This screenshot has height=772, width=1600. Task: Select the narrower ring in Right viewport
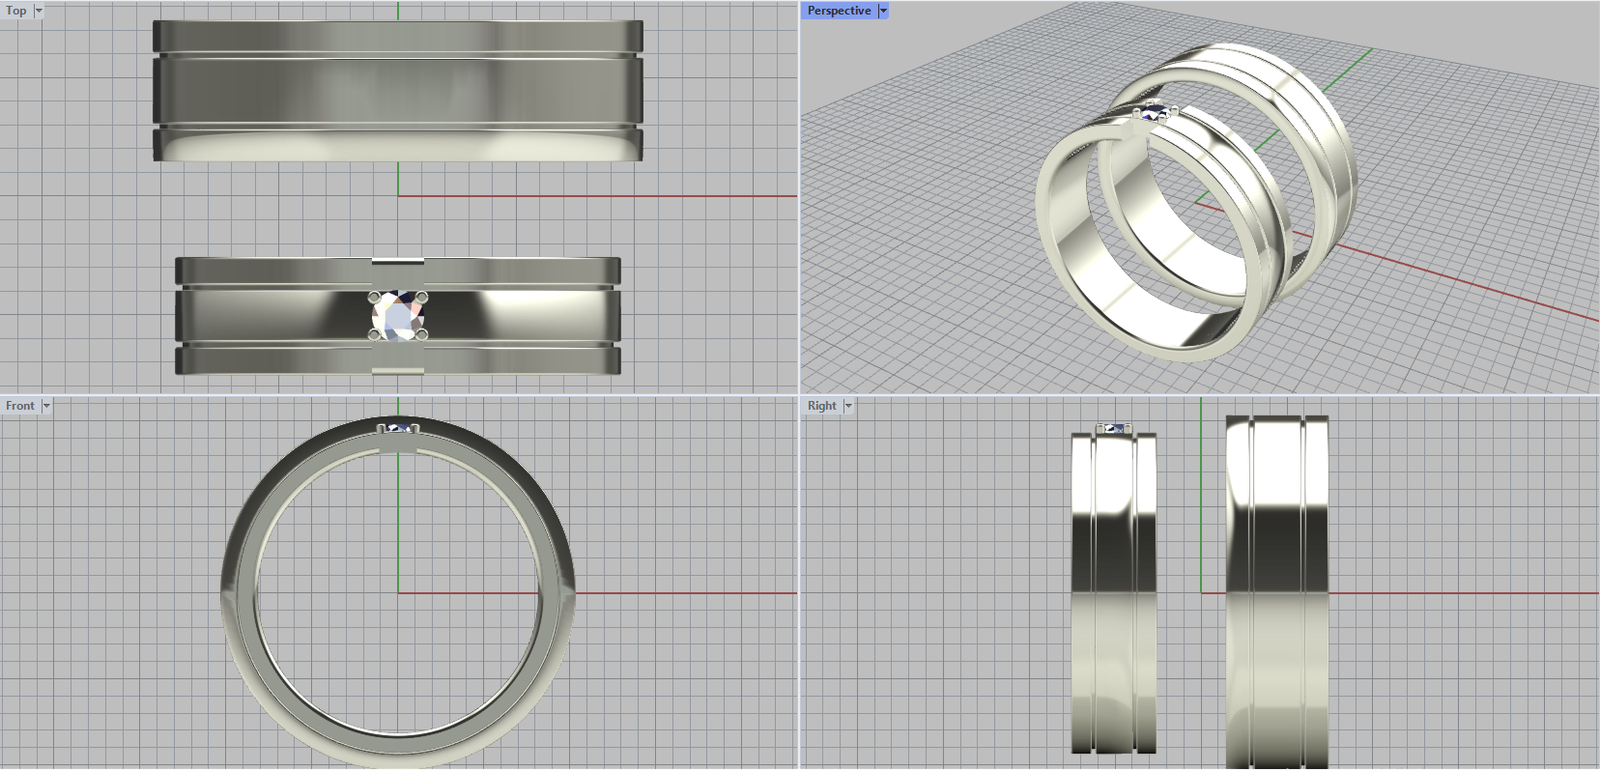tap(1113, 600)
